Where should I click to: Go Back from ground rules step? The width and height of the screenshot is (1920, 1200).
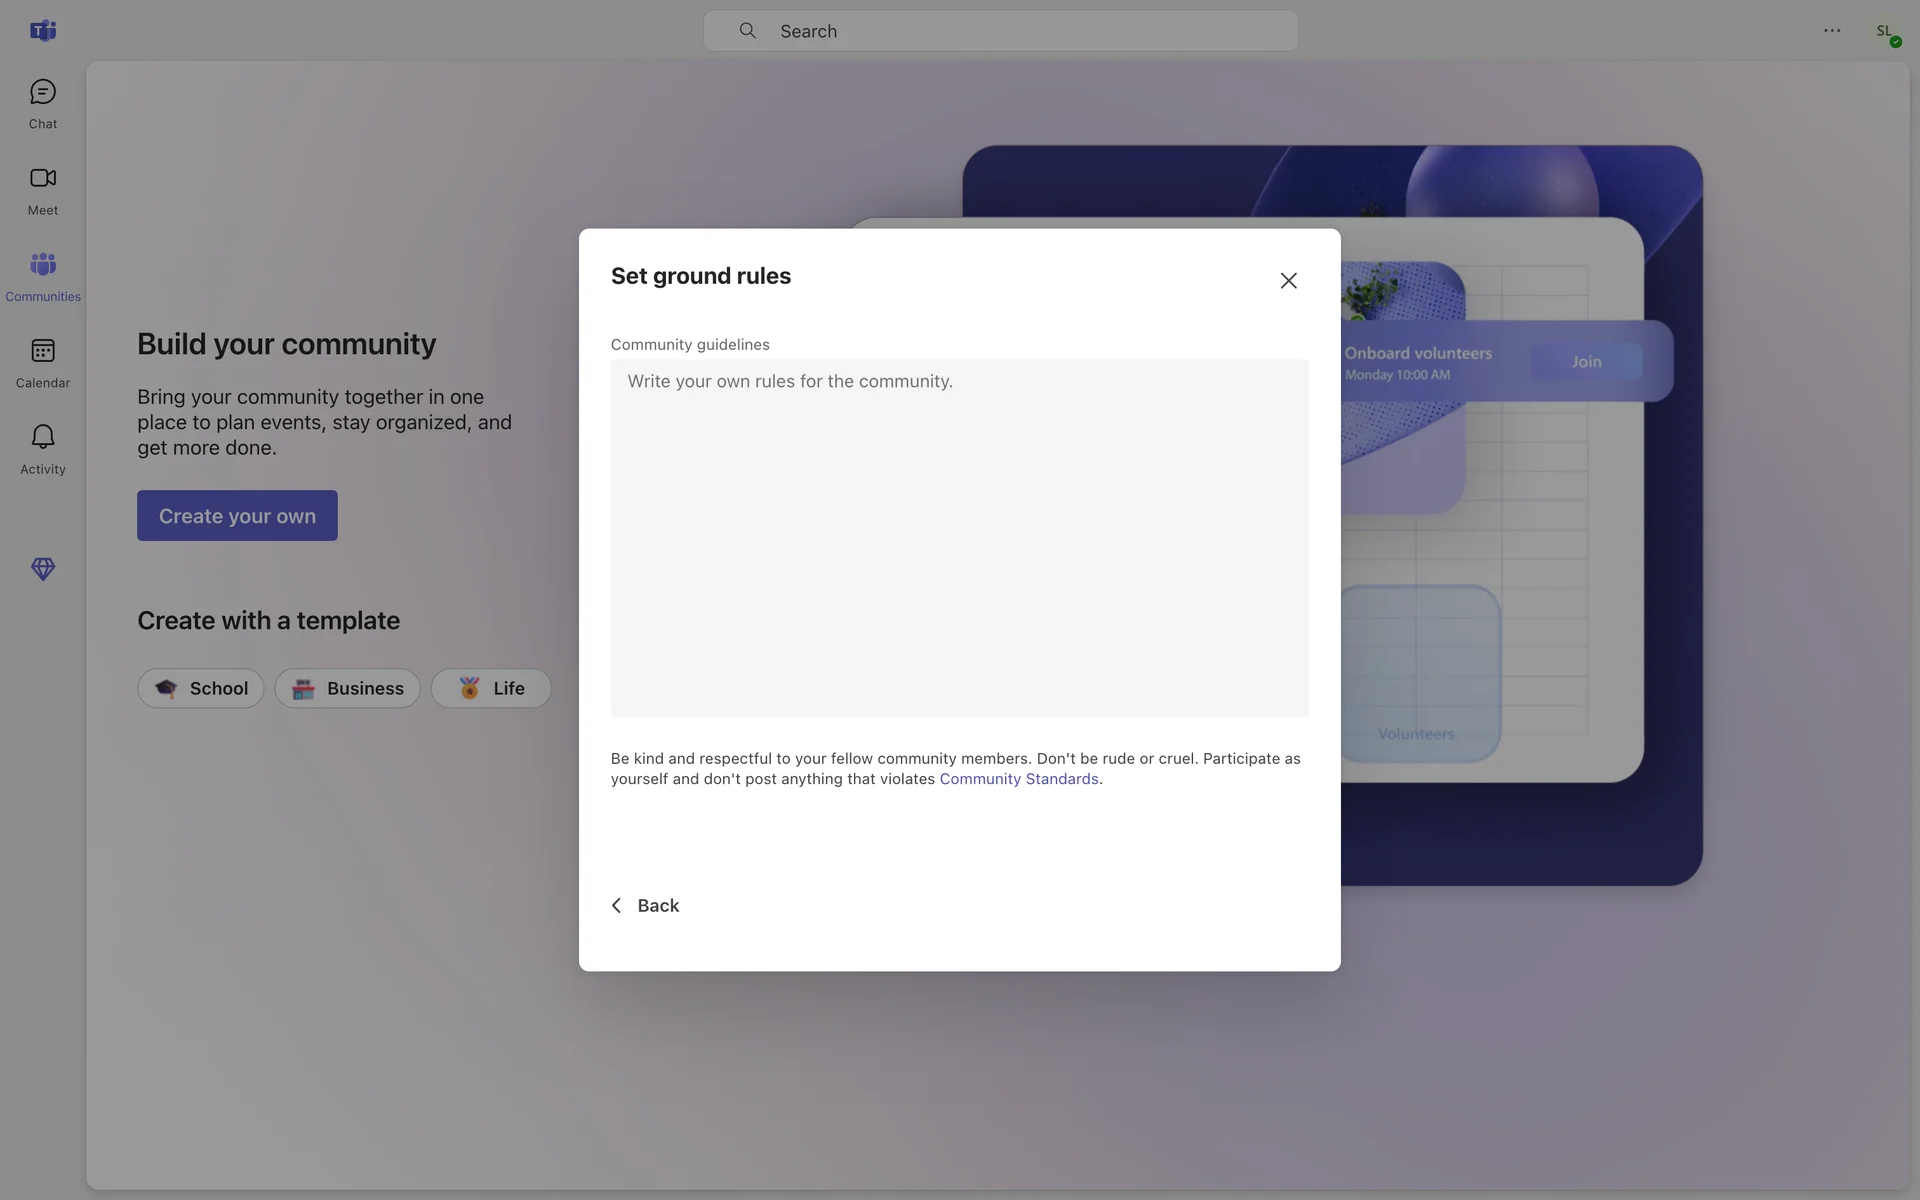tap(645, 905)
